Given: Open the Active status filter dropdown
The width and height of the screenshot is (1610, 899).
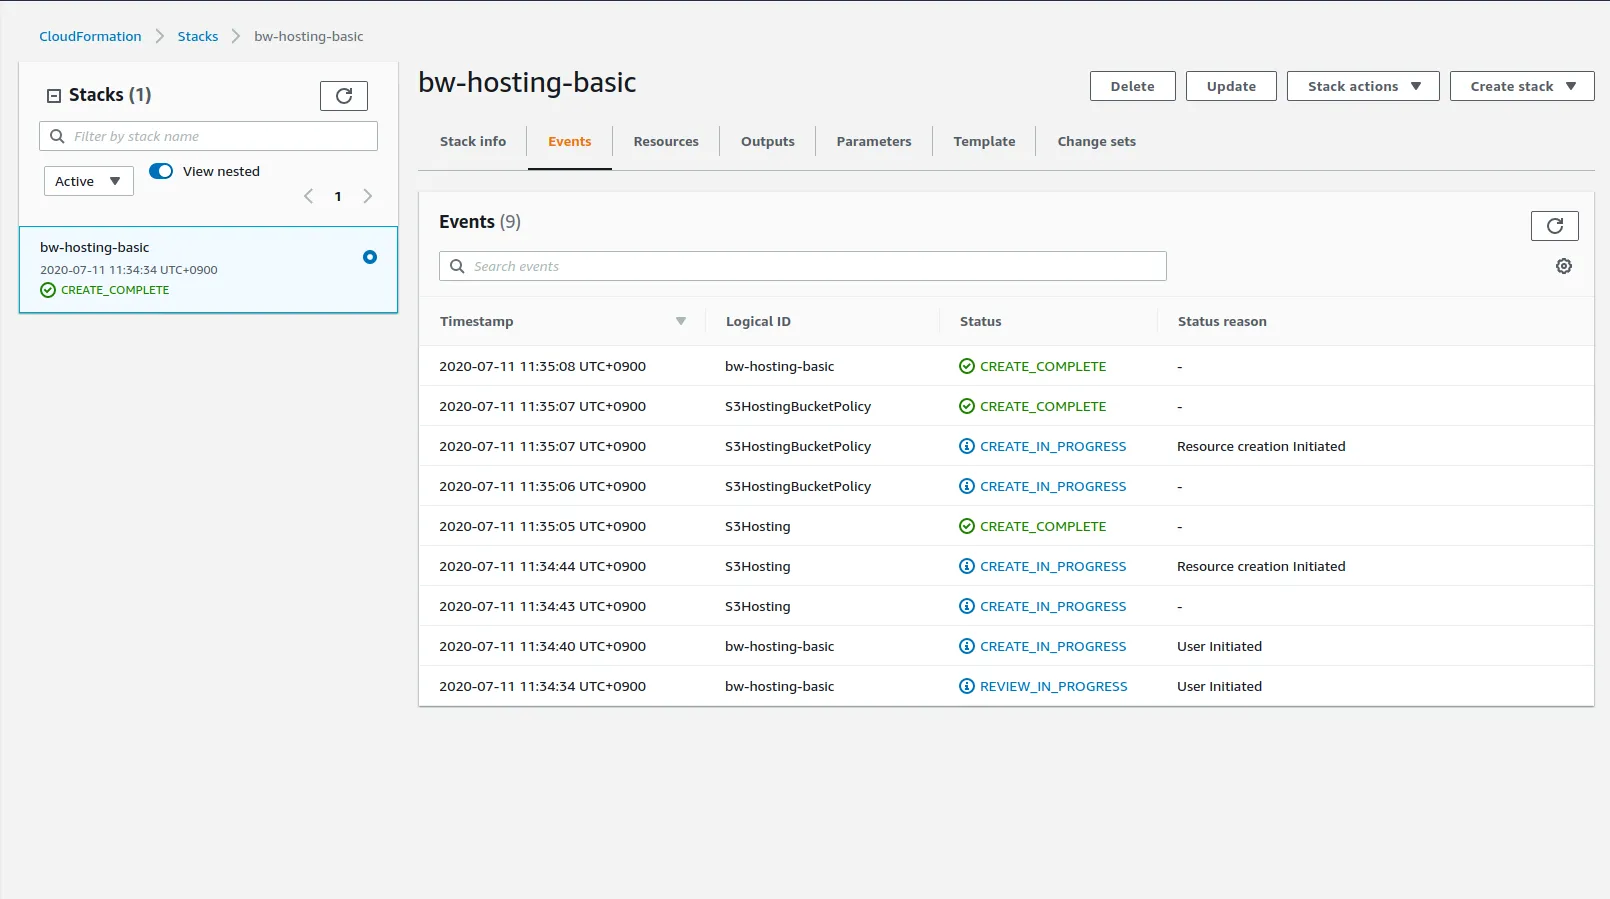Looking at the screenshot, I should coord(89,181).
